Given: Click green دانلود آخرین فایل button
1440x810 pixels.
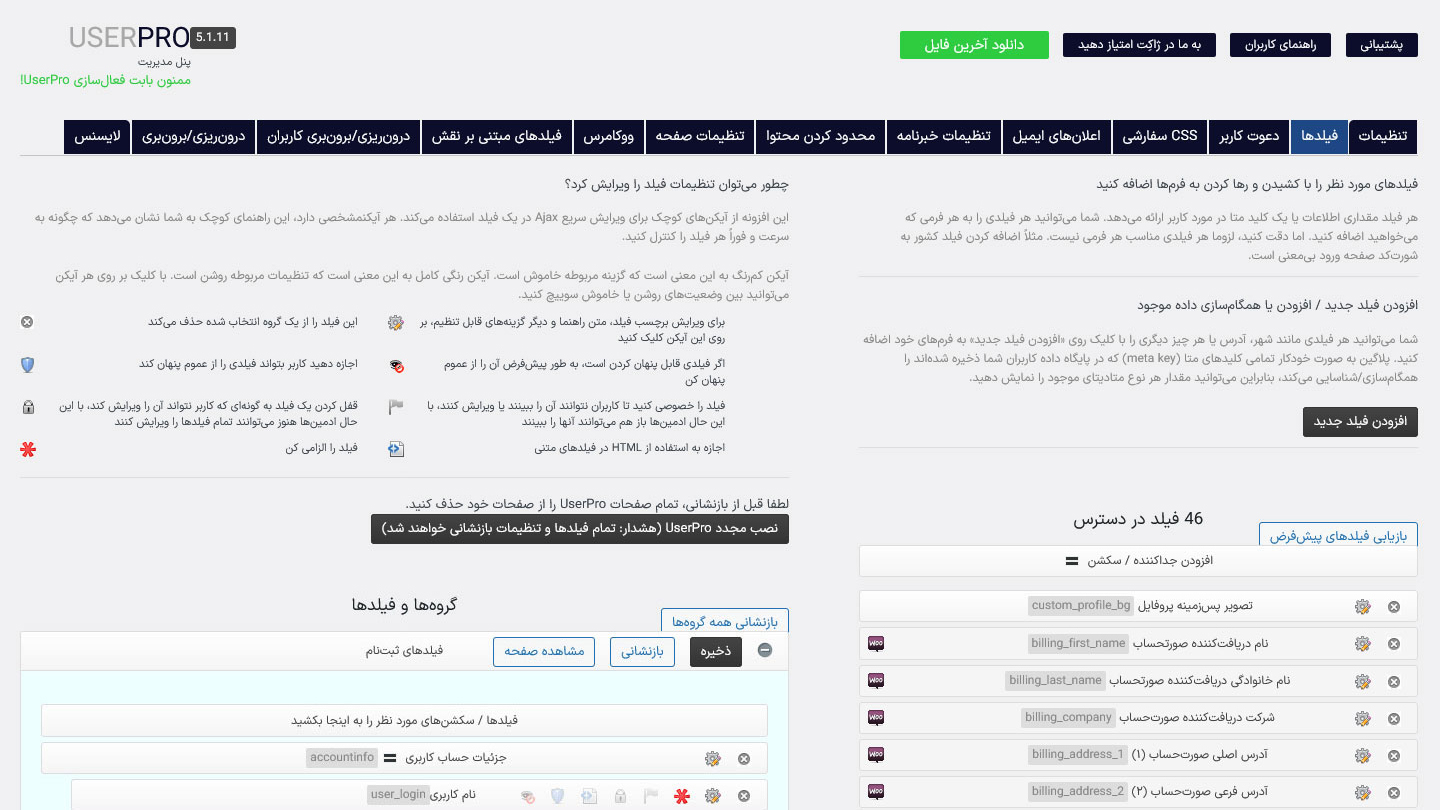Looking at the screenshot, I should (x=974, y=45).
